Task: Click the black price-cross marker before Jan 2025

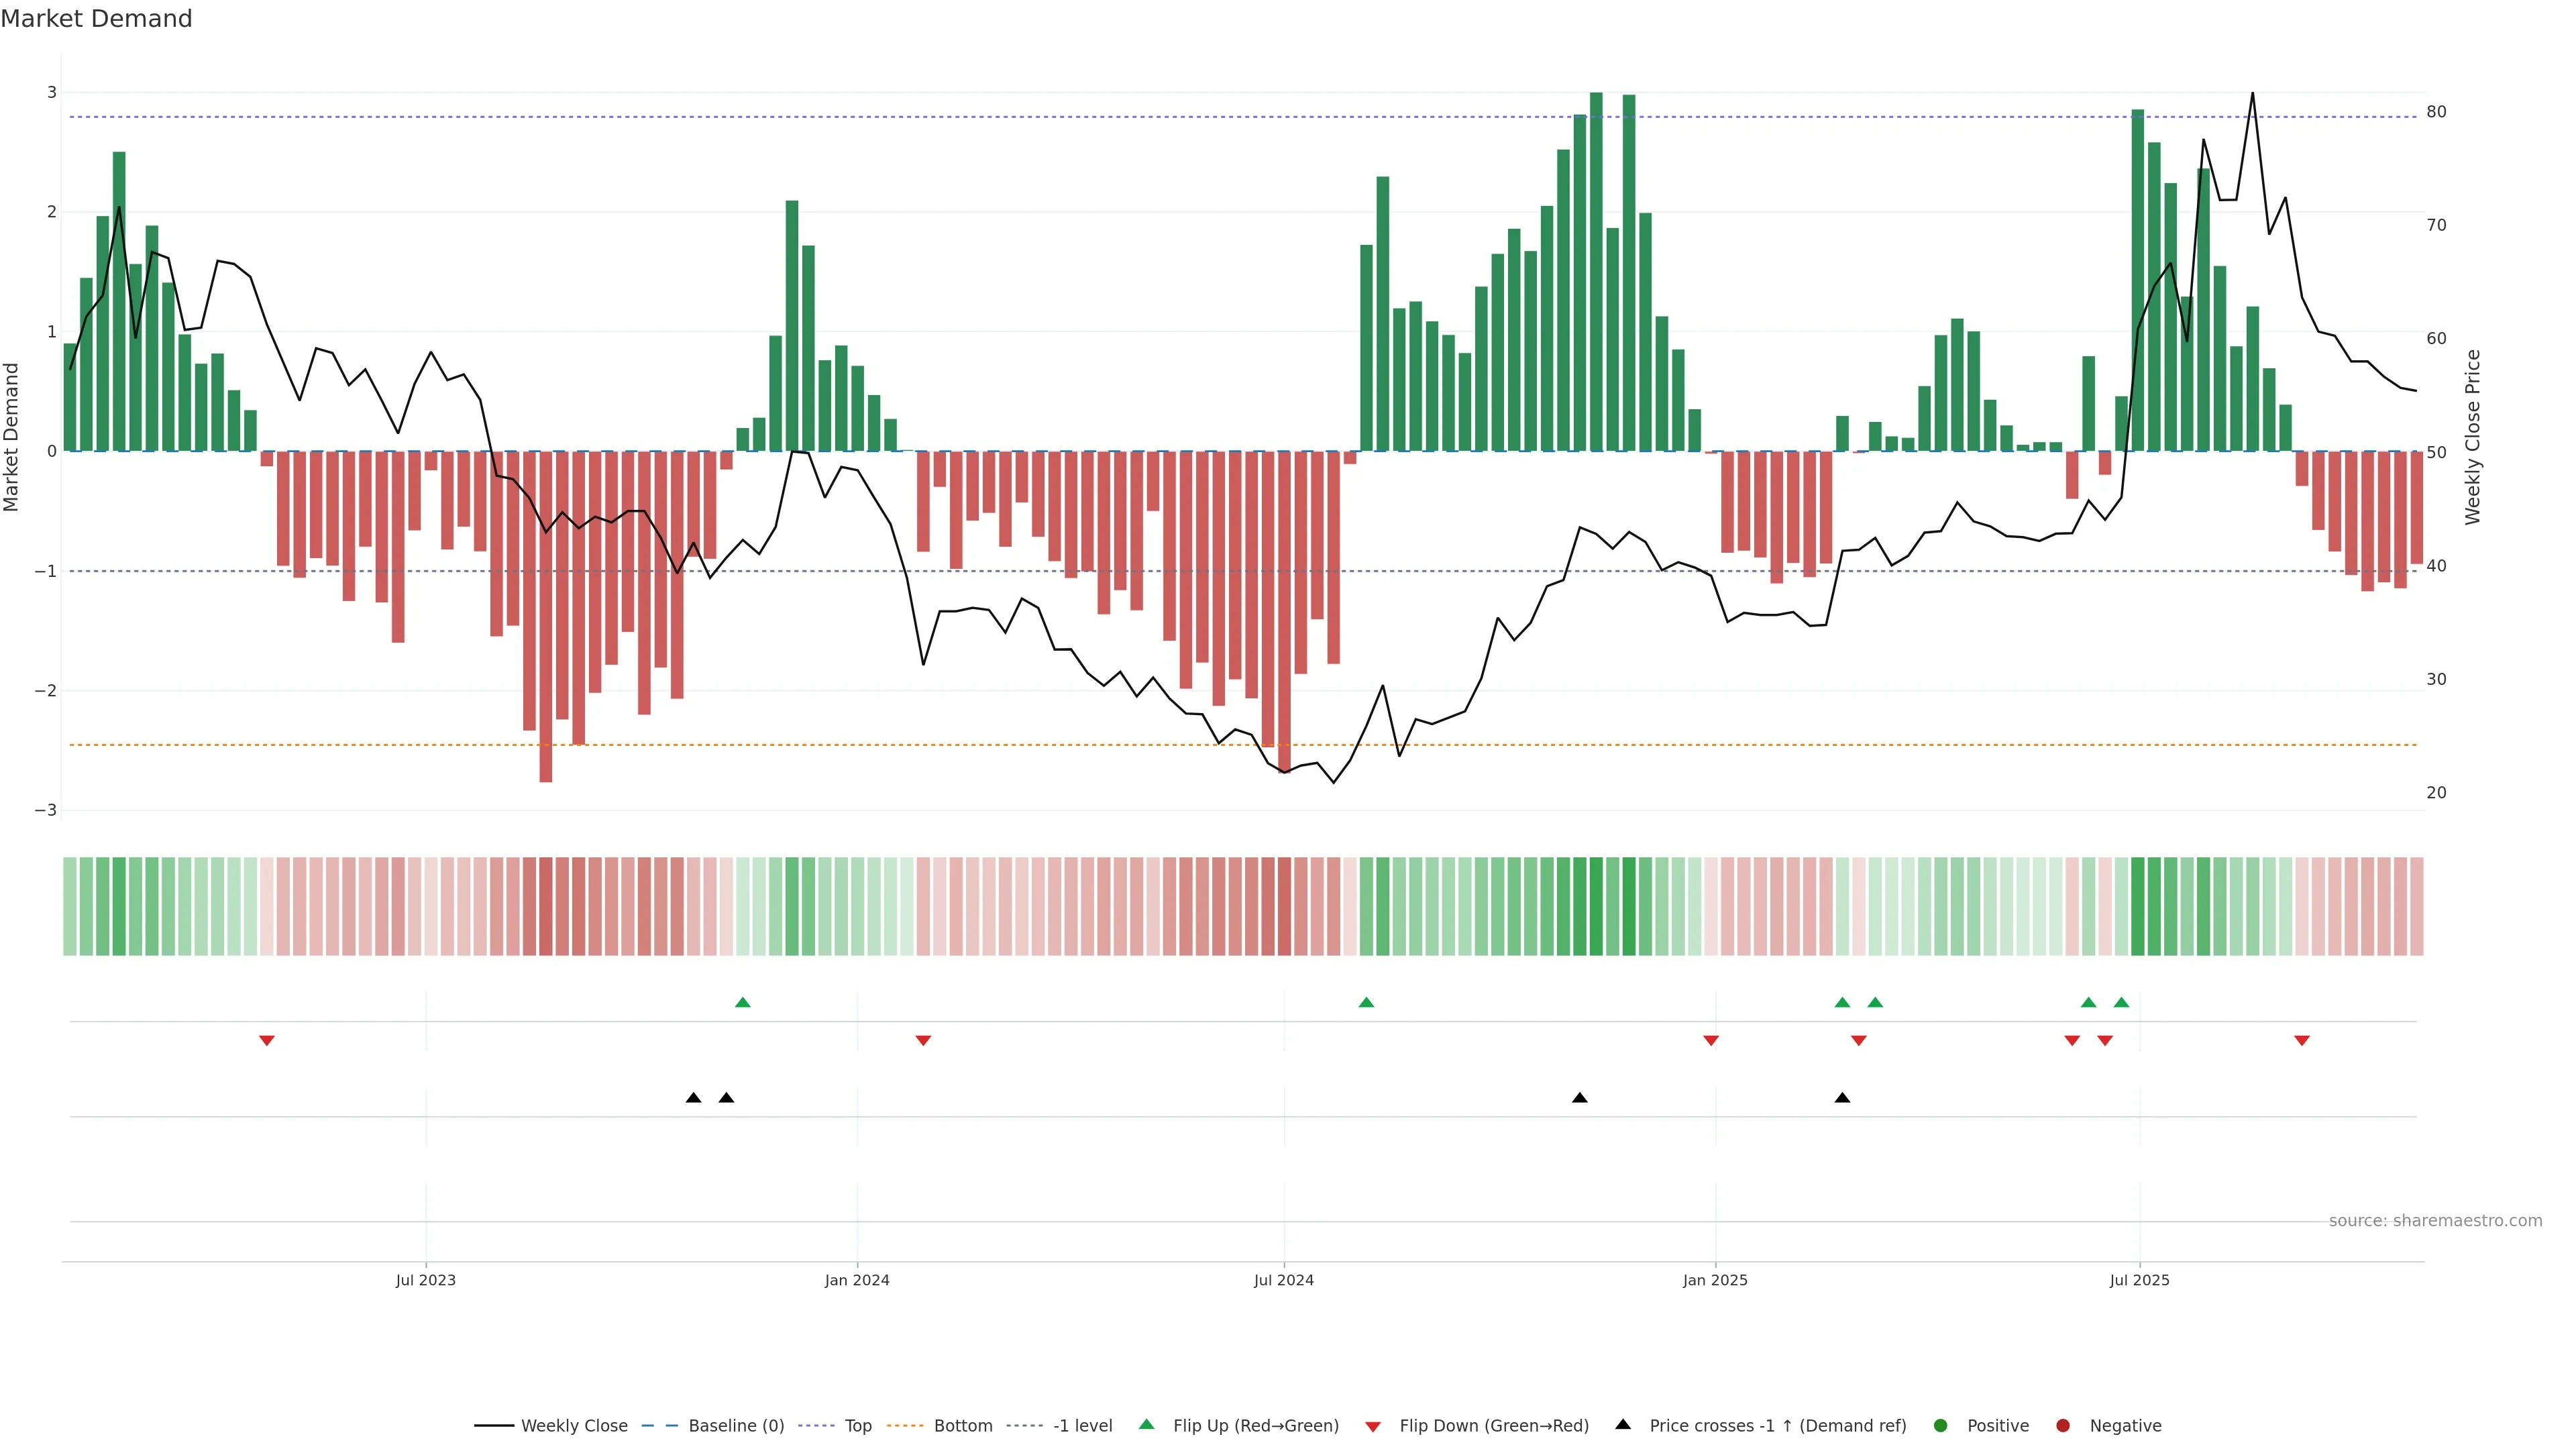Action: point(1579,1098)
